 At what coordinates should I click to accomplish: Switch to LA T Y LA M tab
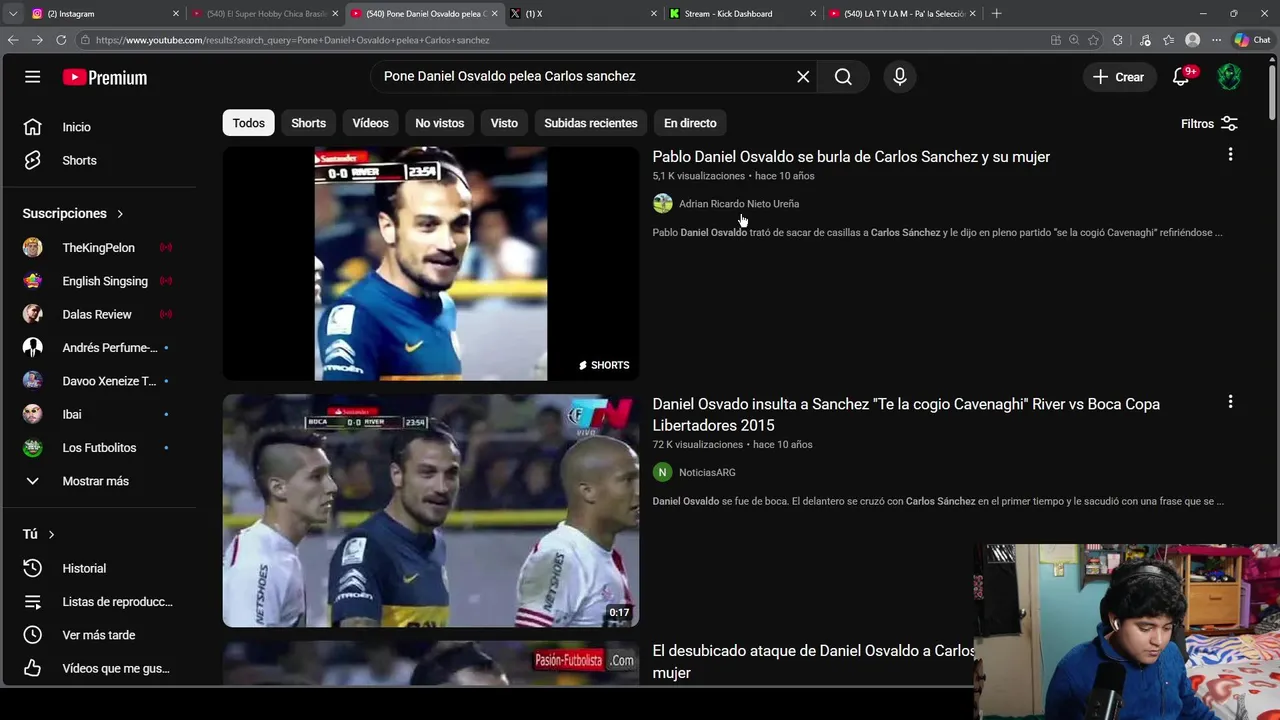pyautogui.click(x=900, y=14)
